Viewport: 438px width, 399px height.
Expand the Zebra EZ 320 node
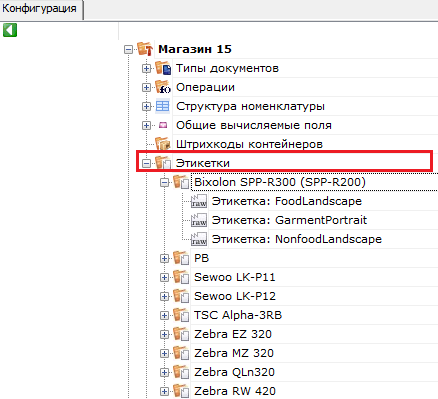164,334
